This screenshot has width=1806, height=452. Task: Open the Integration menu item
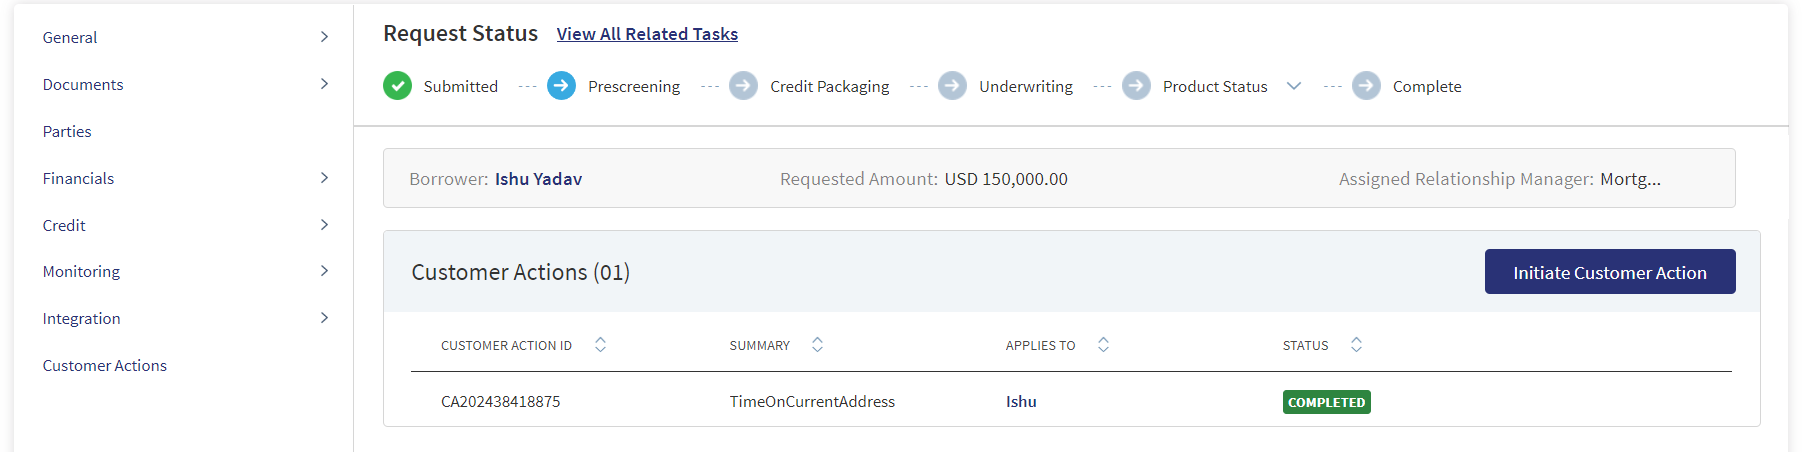pyautogui.click(x=81, y=318)
